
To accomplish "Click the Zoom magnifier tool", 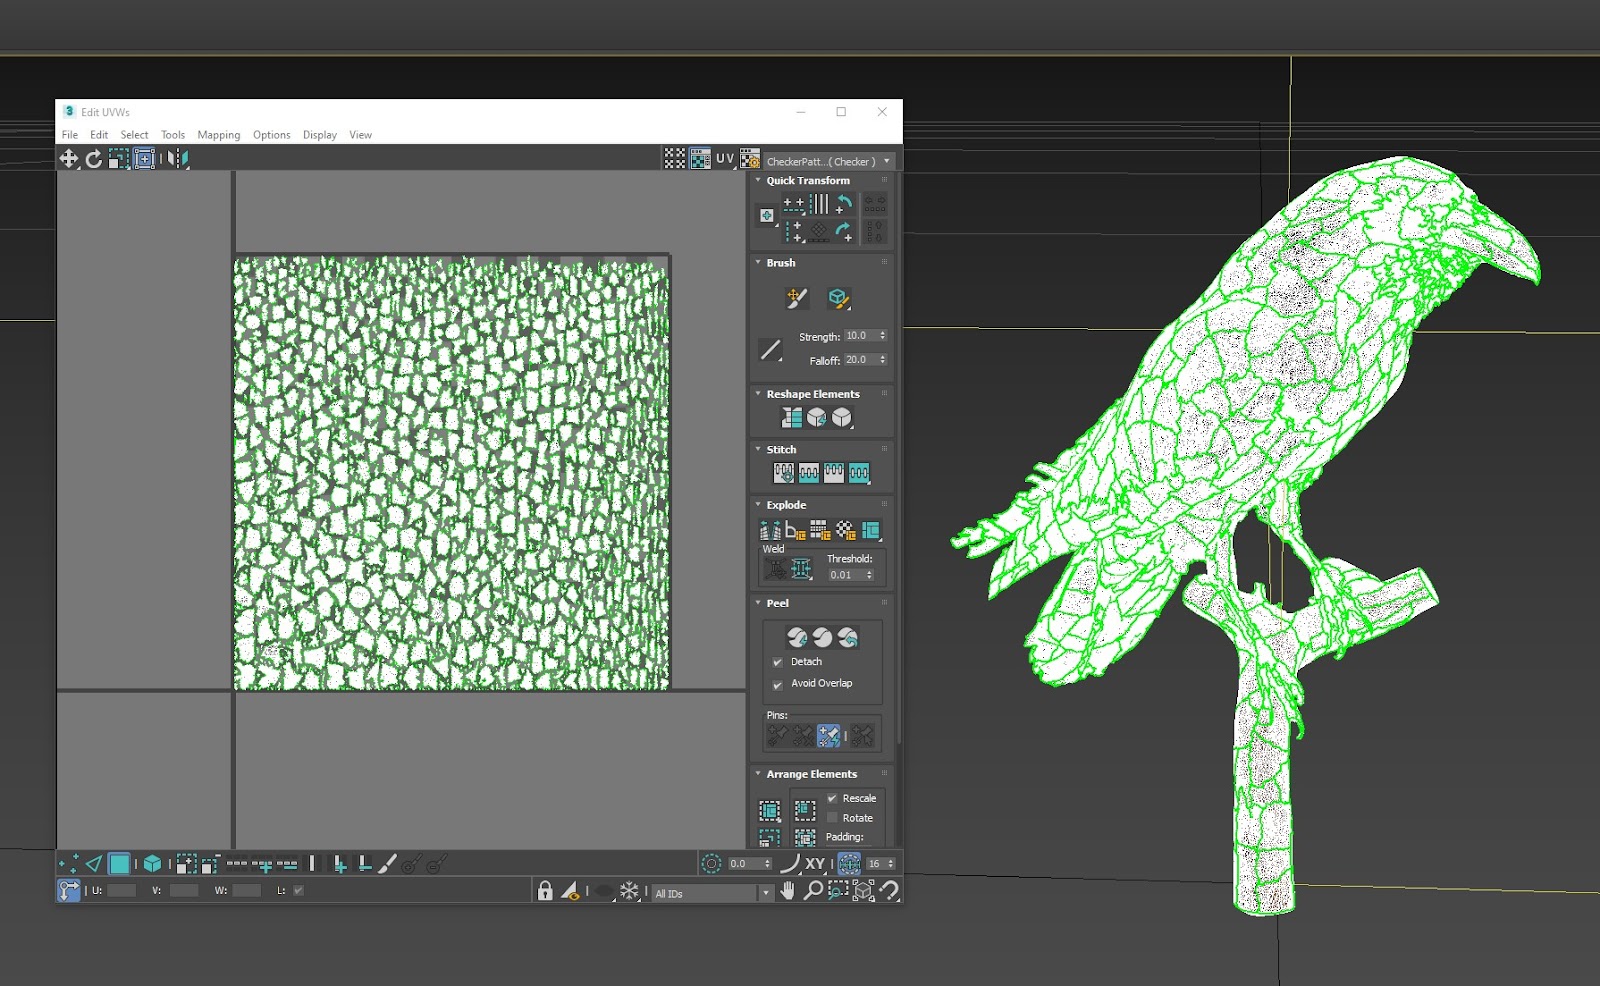I will click(x=813, y=890).
